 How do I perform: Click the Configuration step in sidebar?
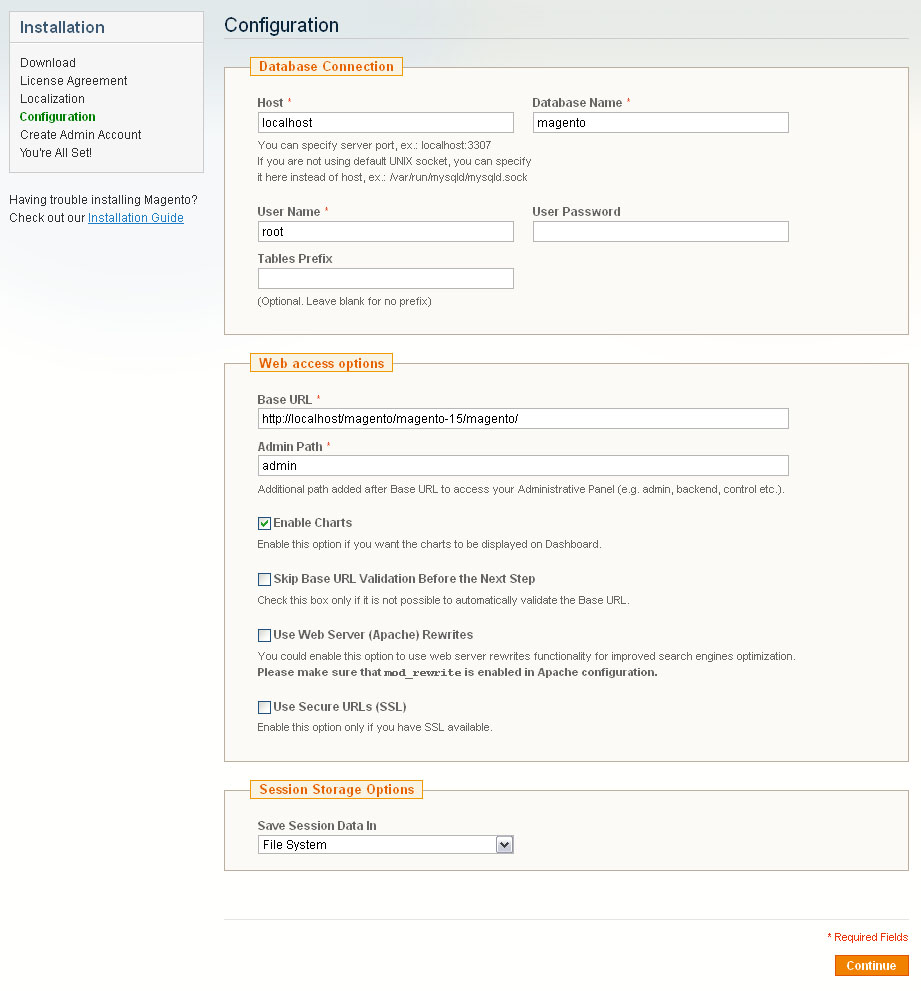coord(58,117)
